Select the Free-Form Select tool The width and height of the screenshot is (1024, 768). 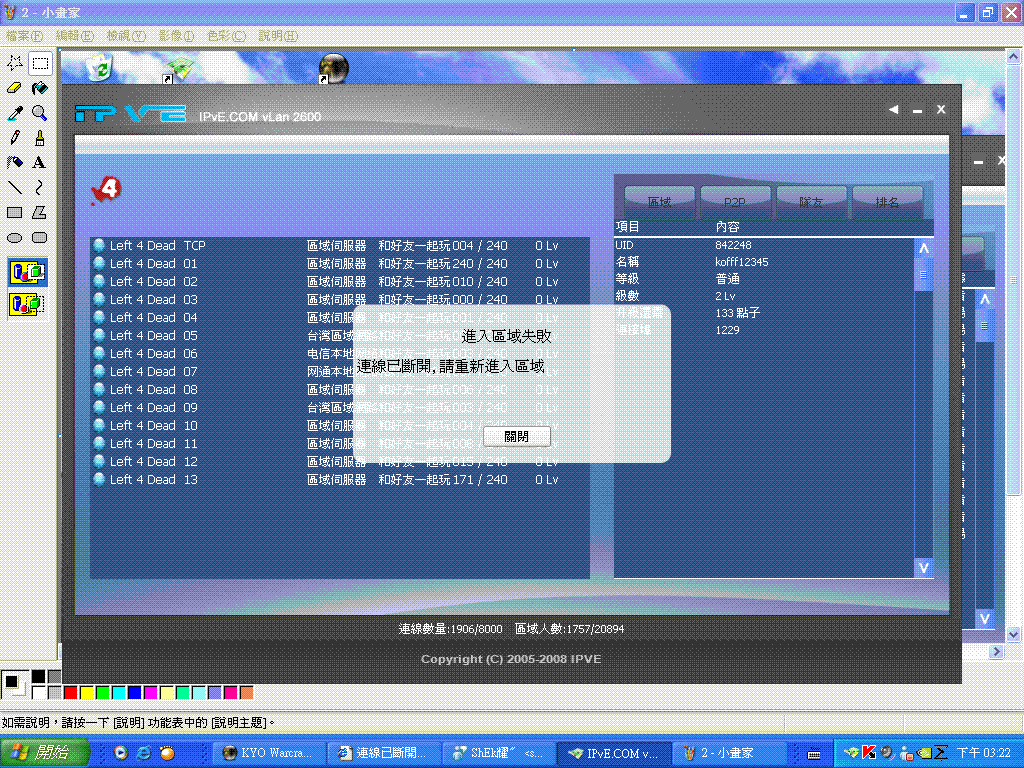(x=14, y=63)
